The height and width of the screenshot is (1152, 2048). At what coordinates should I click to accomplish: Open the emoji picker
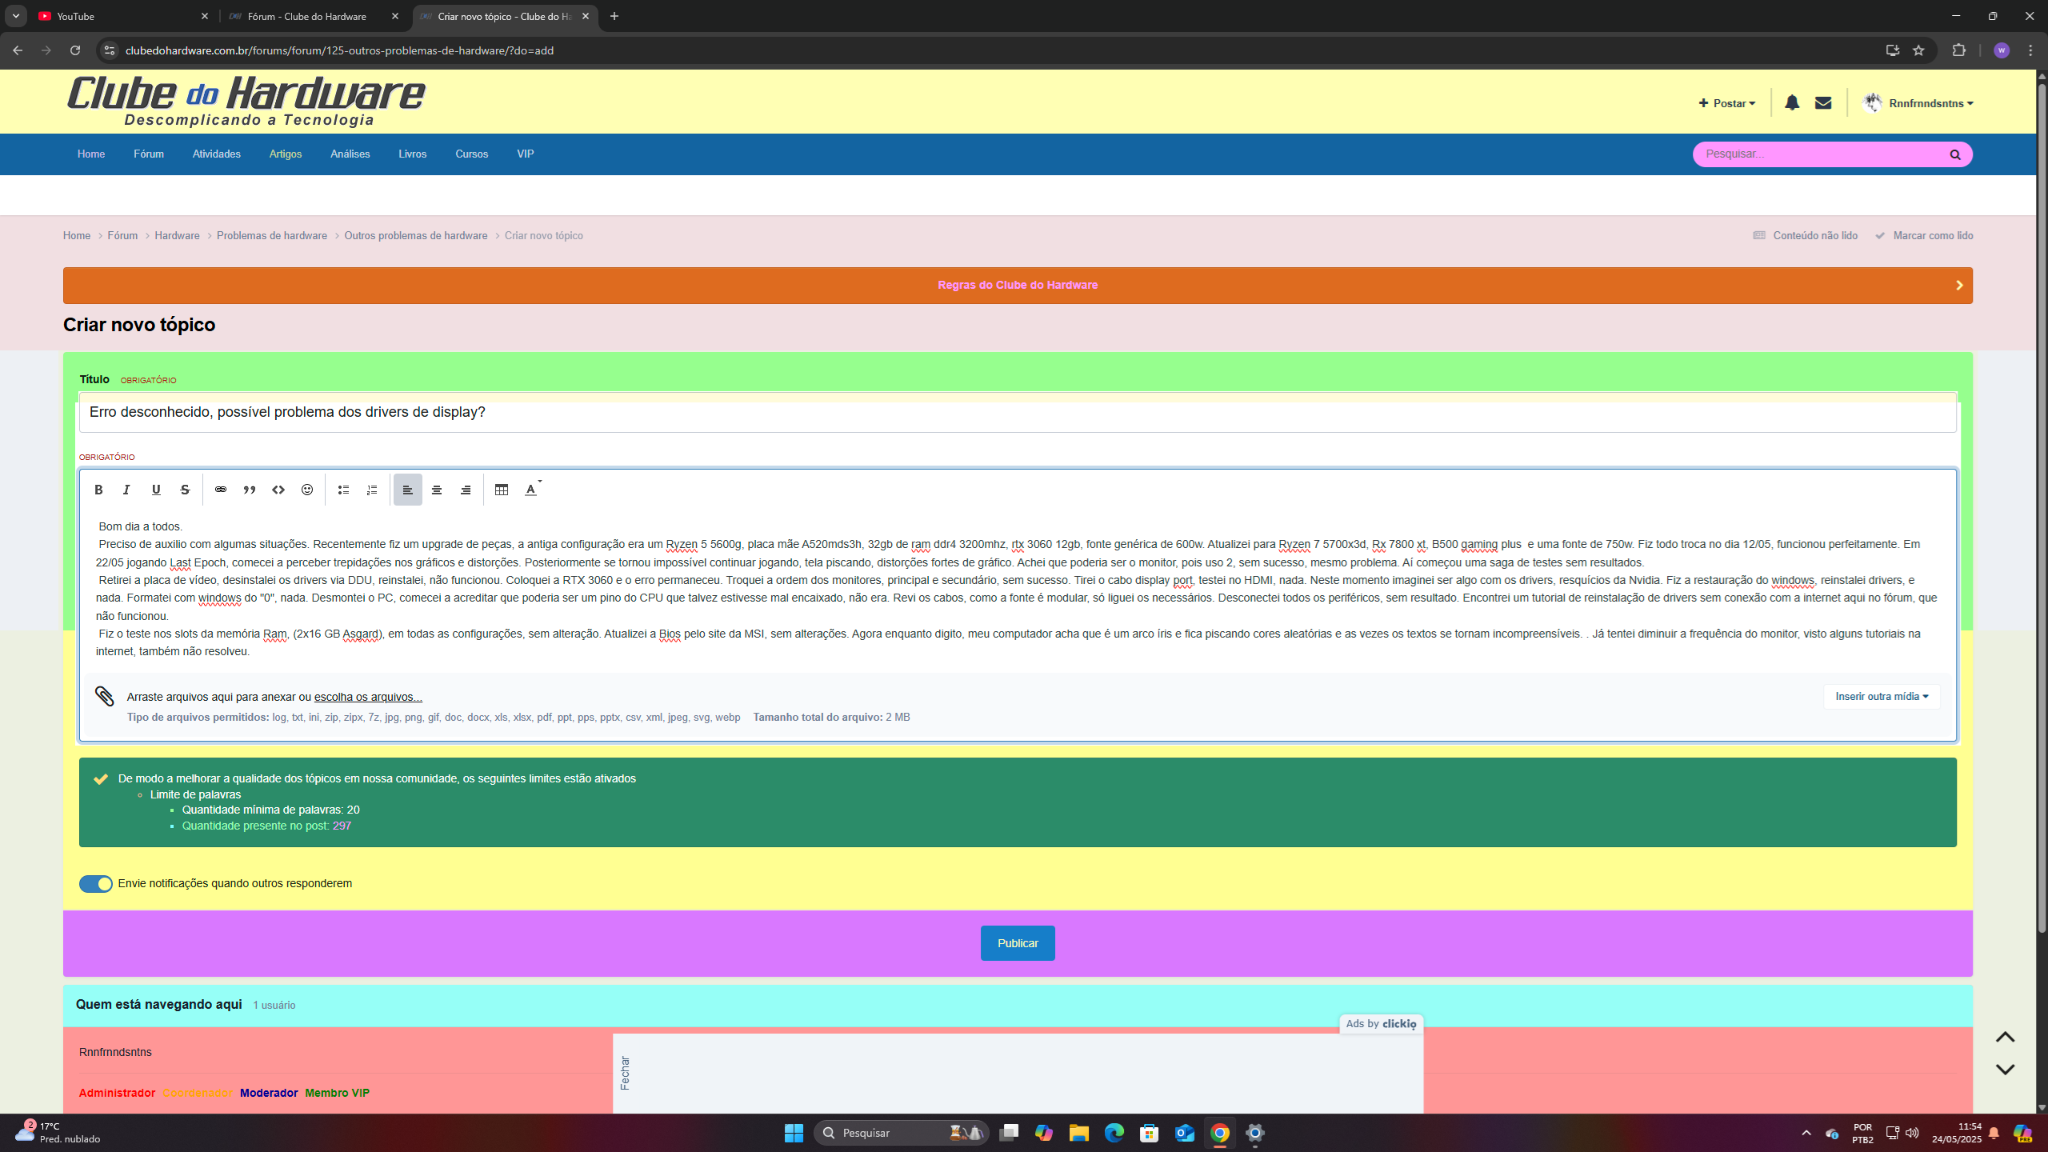(x=307, y=490)
